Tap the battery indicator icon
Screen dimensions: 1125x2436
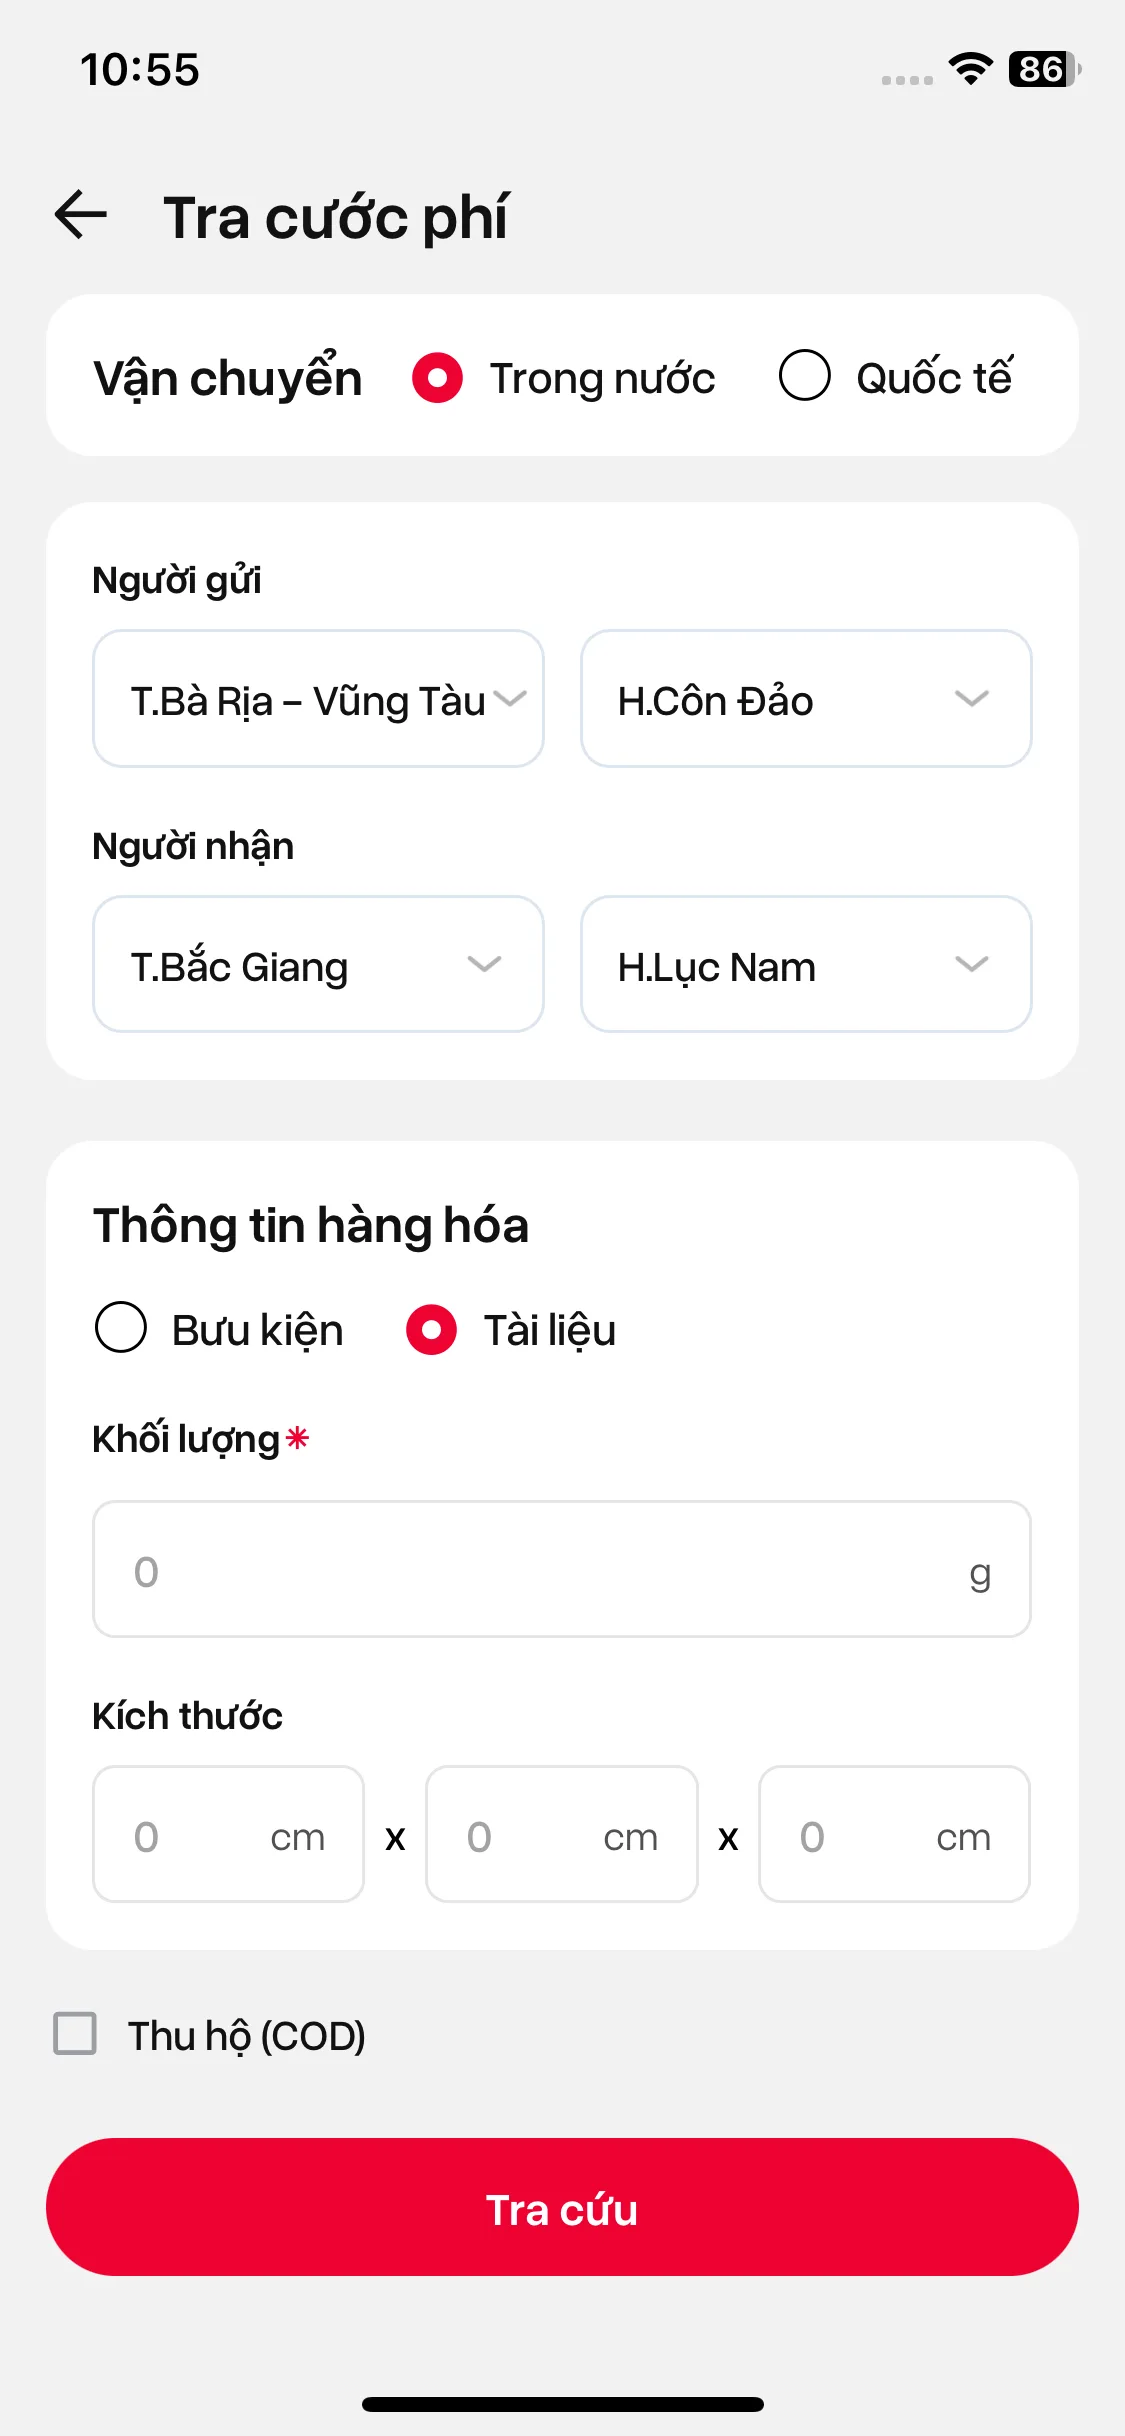[x=1044, y=69]
